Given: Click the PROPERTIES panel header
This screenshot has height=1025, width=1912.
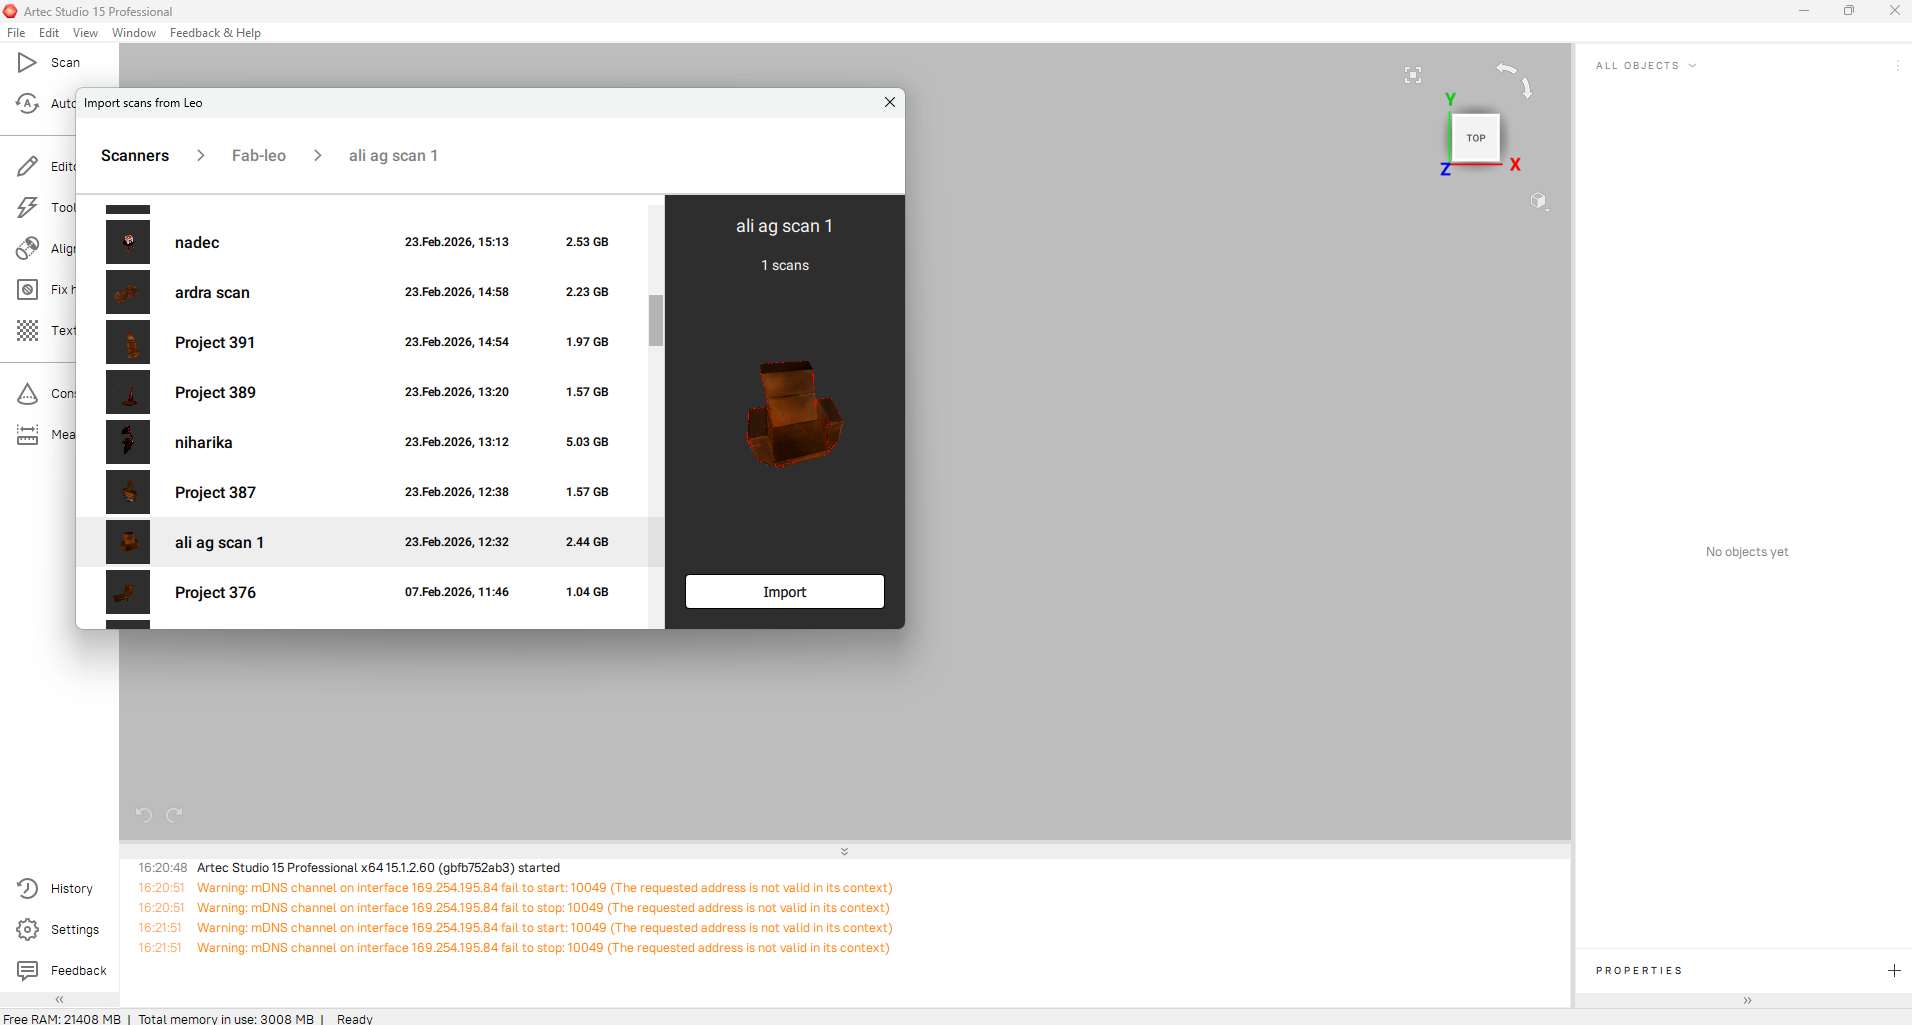Looking at the screenshot, I should click(1639, 970).
